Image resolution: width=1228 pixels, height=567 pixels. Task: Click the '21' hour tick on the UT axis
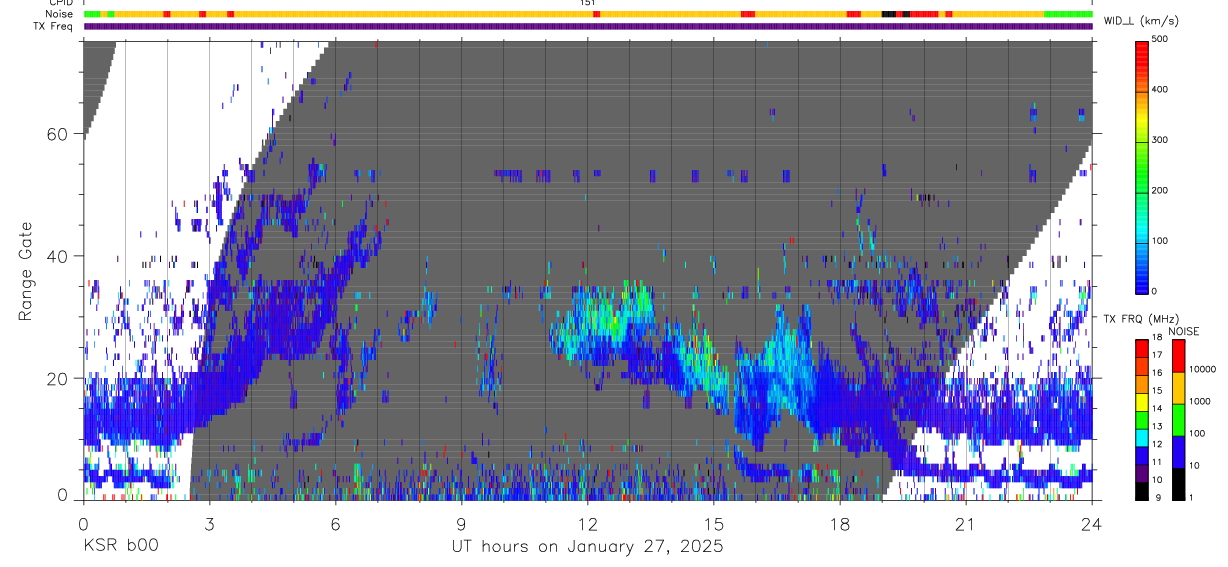click(x=965, y=524)
